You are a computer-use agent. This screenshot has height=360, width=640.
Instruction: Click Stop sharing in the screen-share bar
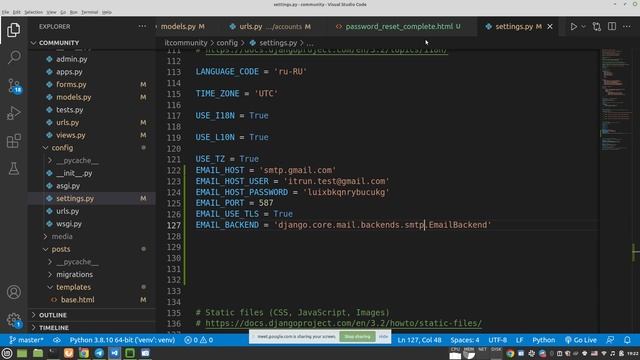[x=357, y=337]
